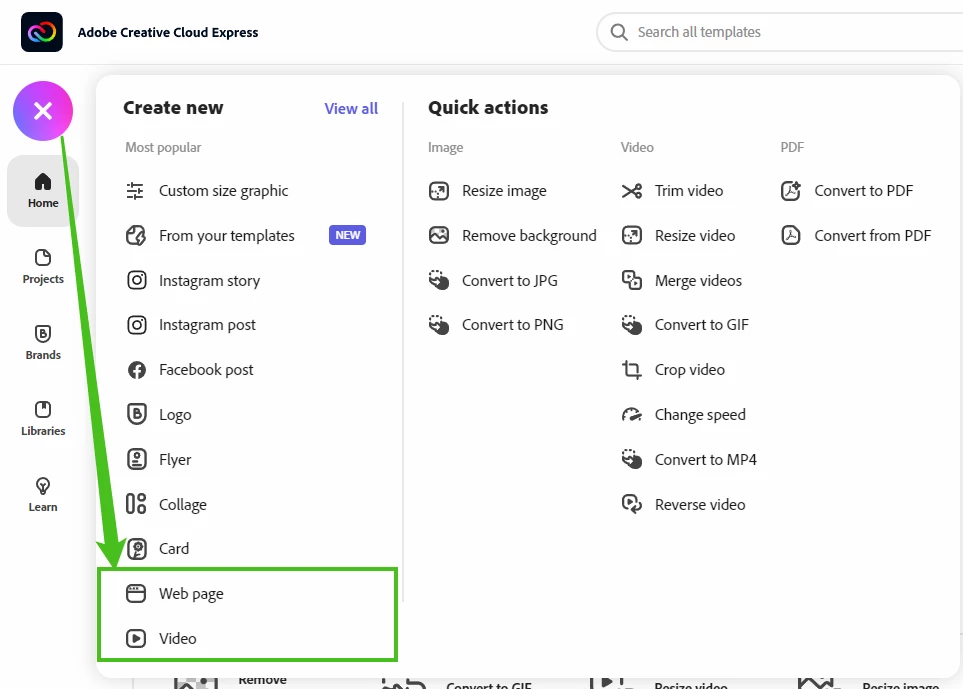
Task: Click the Trim video scissors icon
Action: (631, 191)
